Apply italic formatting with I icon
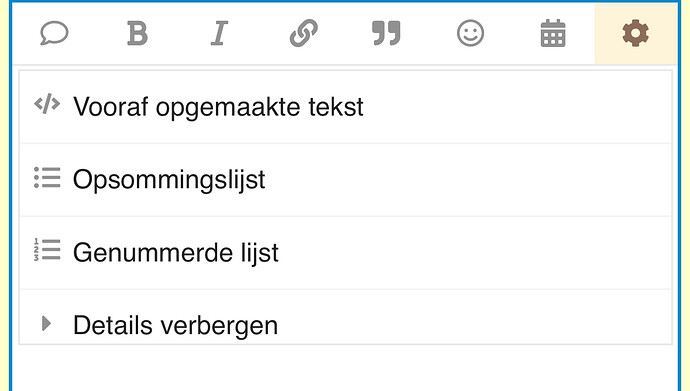The image size is (690, 391). [x=219, y=33]
